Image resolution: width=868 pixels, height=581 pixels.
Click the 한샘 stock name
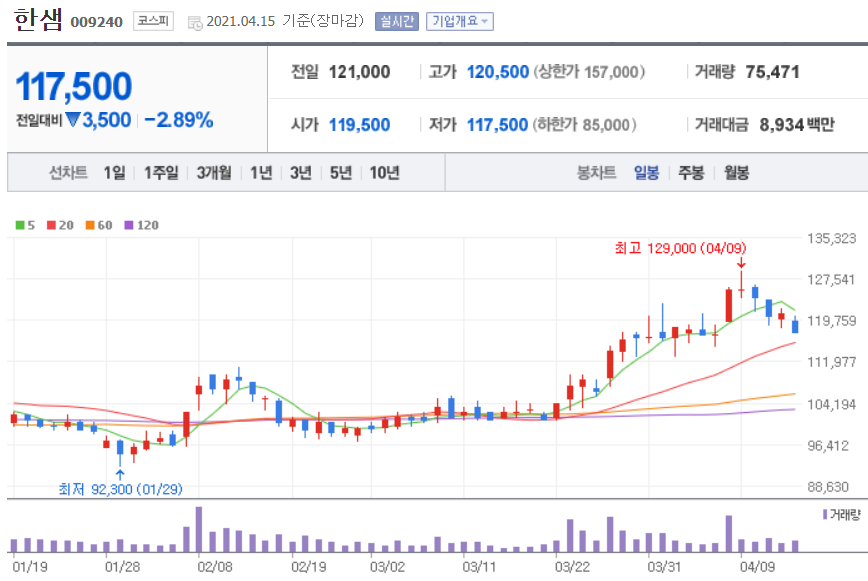pos(38,20)
